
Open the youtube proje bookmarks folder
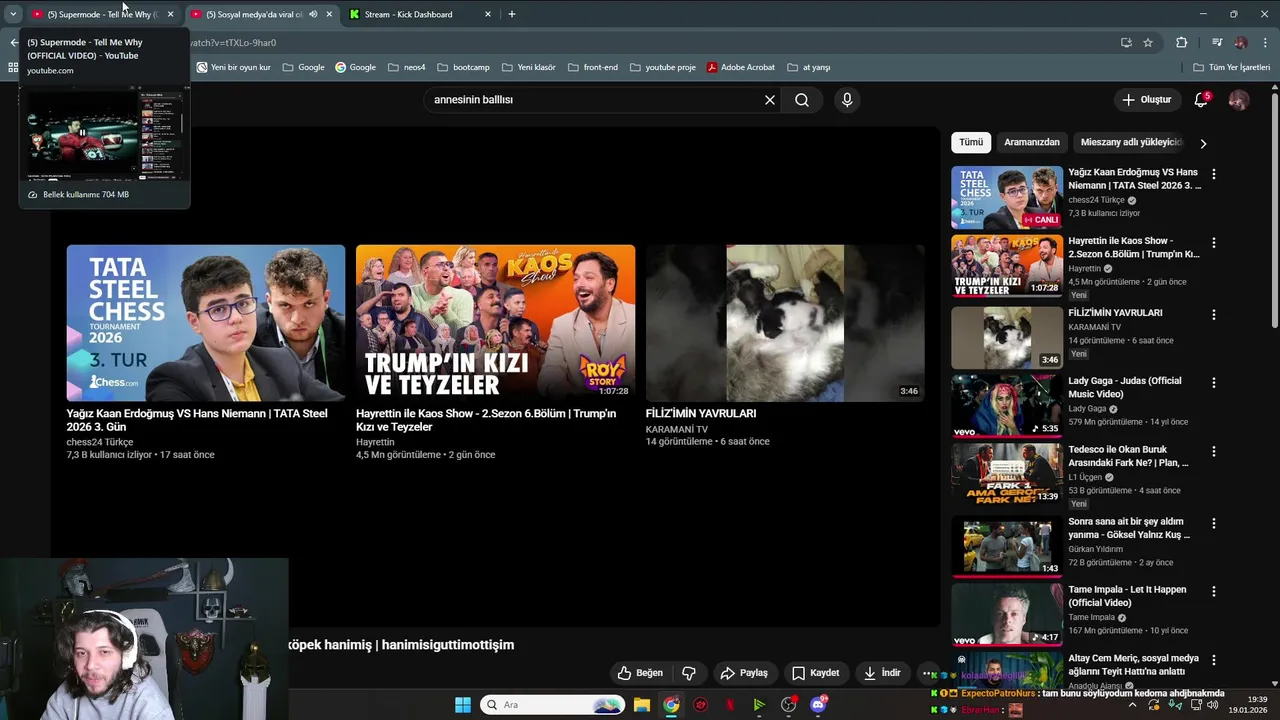tap(662, 67)
